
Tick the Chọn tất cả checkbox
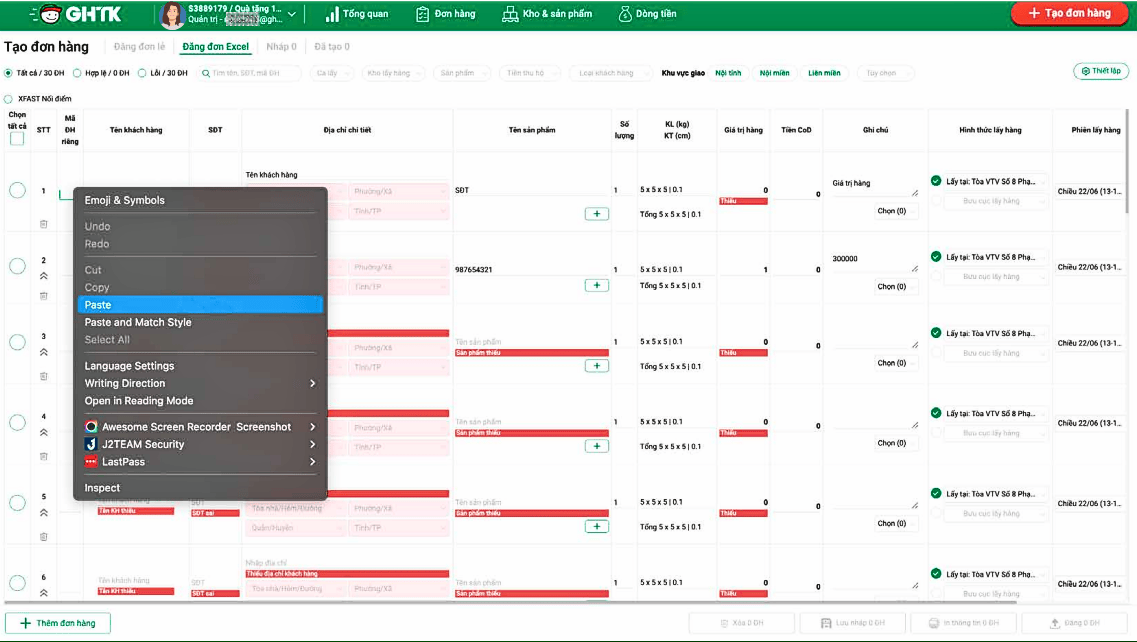17,139
